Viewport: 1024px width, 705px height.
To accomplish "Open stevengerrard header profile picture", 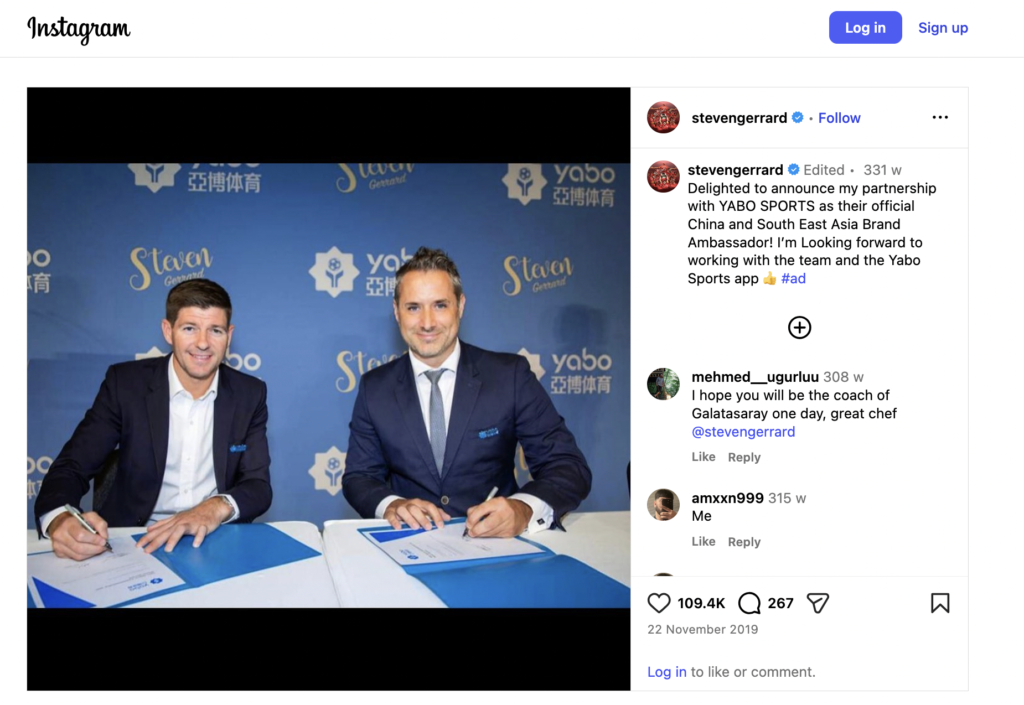I will point(663,118).
